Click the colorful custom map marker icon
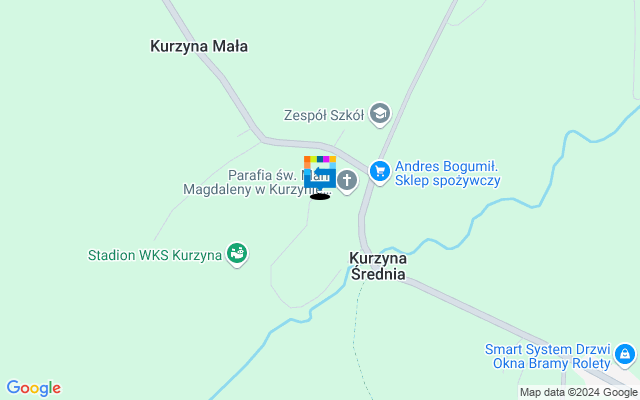Viewport: 640px width, 400px height. 320,172
